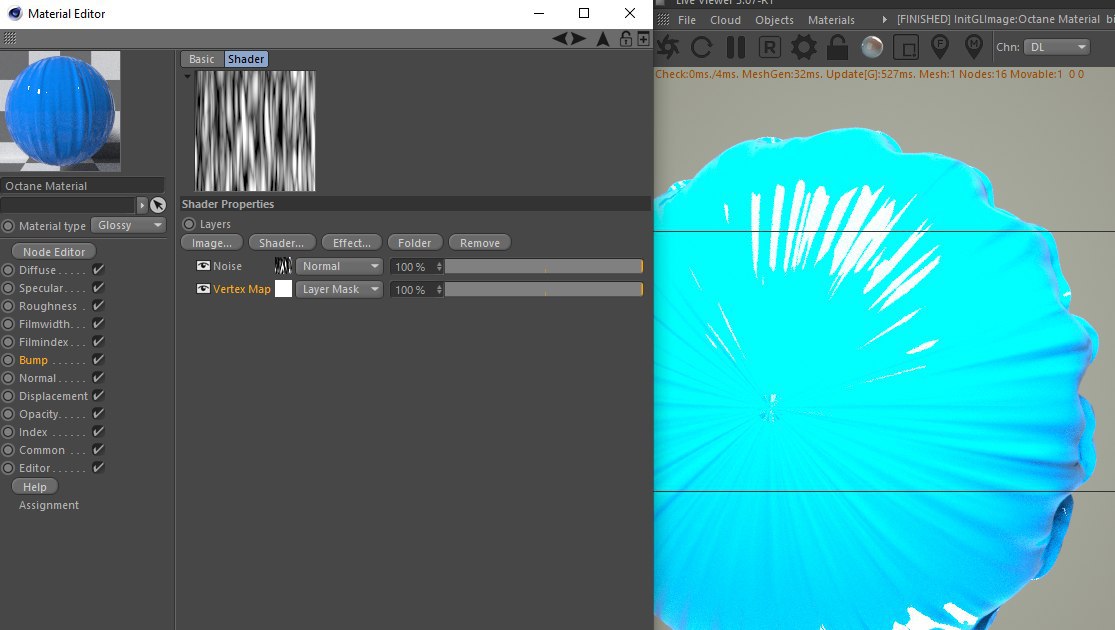Click the film region square icon
Image resolution: width=1115 pixels, height=630 pixels.
(x=905, y=48)
